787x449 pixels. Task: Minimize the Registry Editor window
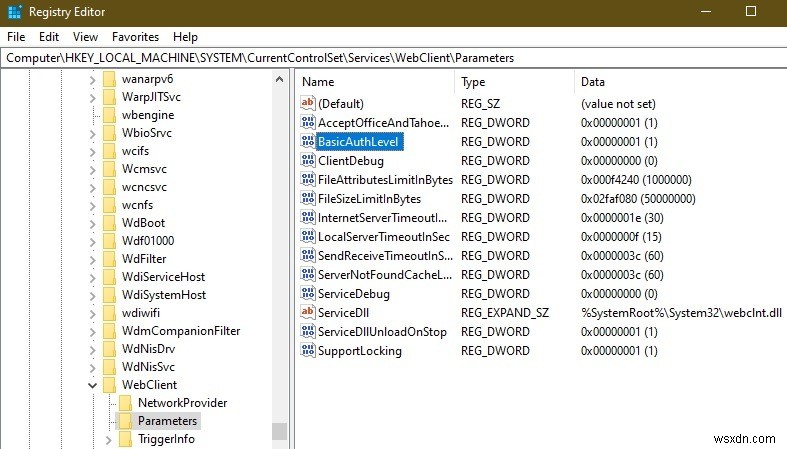tap(706, 11)
